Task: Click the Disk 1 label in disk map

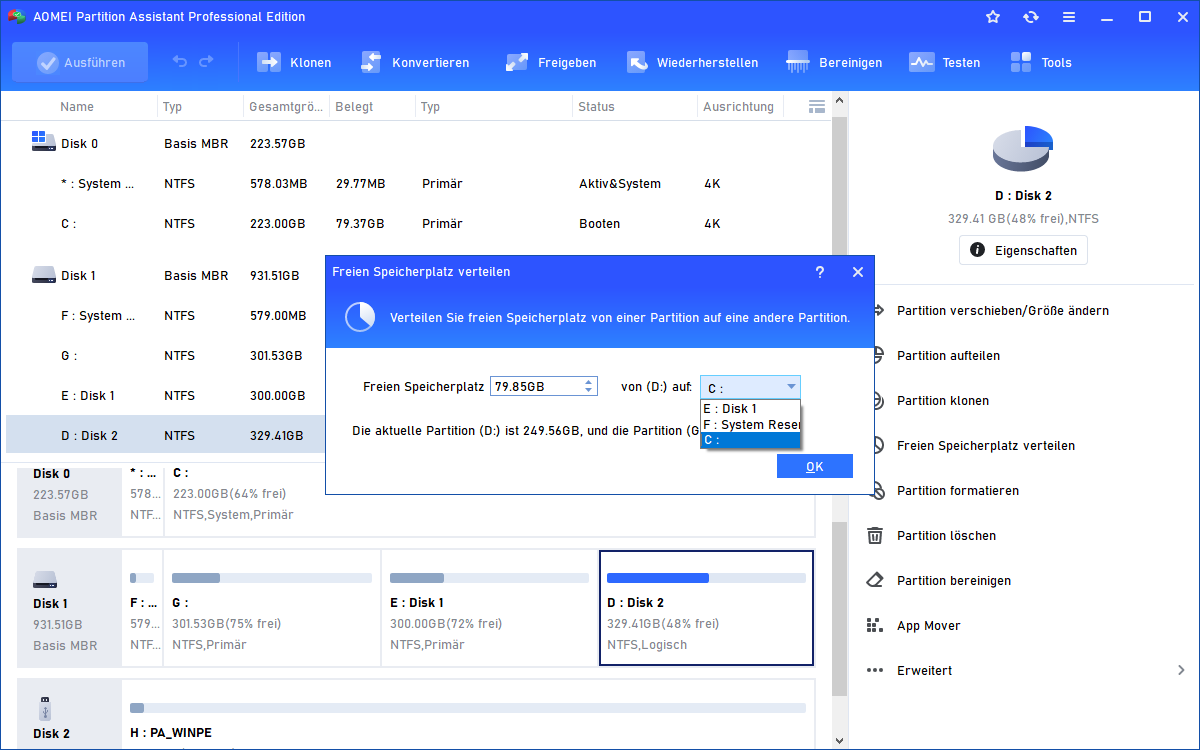Action: coord(50,604)
